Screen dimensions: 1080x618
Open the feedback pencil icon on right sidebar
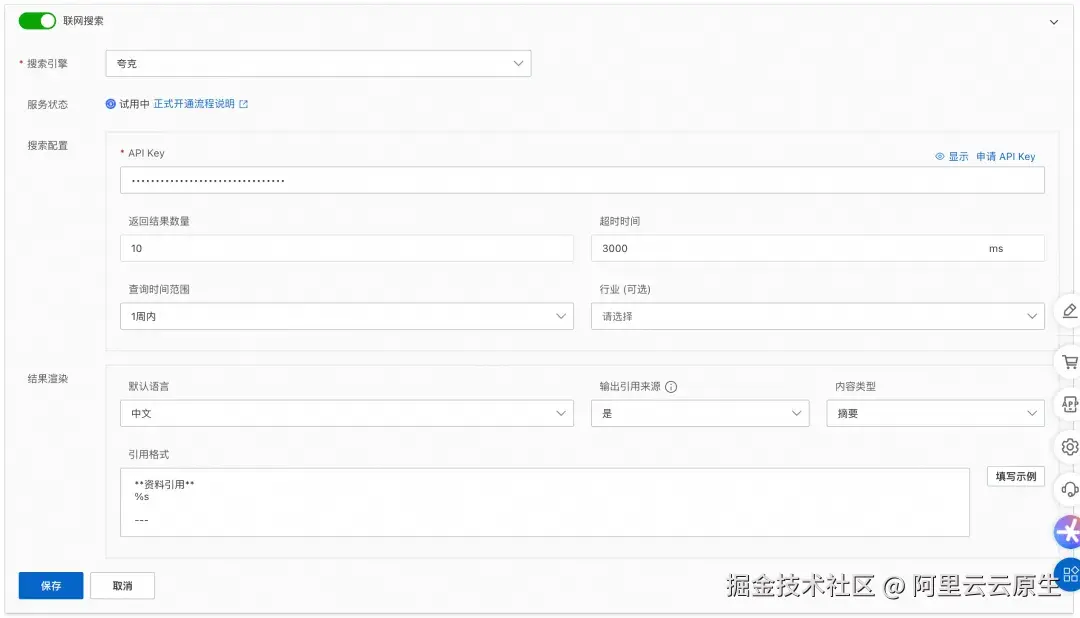pyautogui.click(x=1071, y=312)
